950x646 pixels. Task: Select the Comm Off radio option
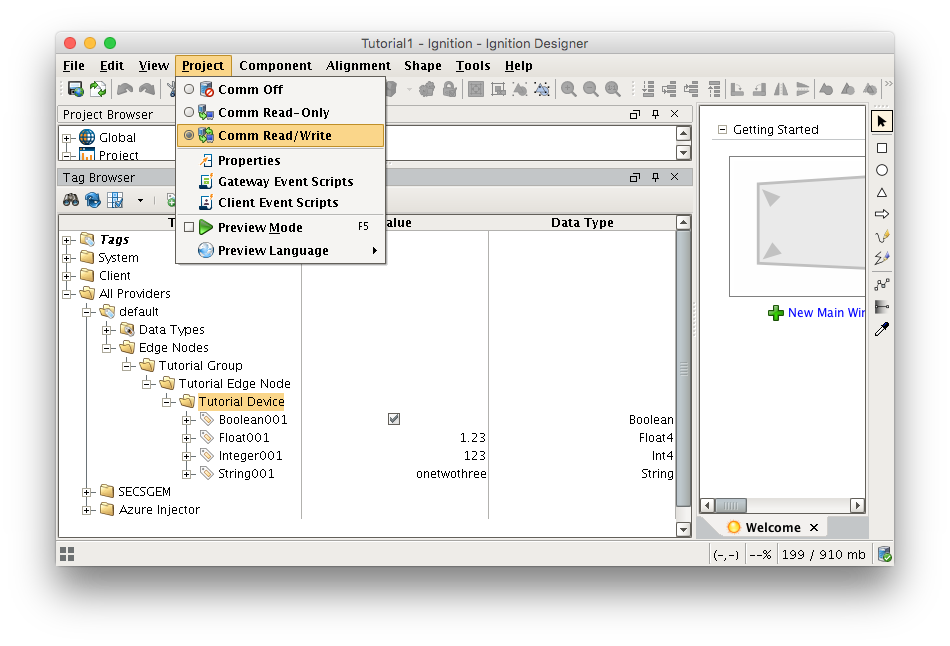pos(189,90)
